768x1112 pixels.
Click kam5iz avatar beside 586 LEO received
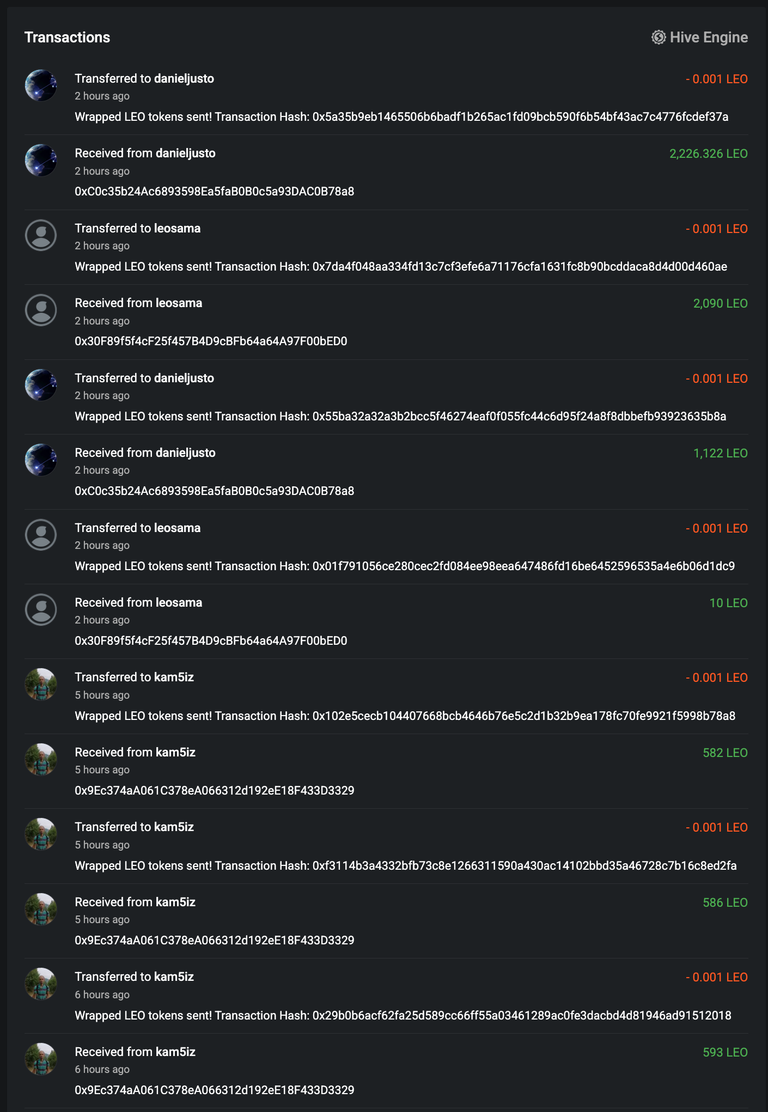41,909
